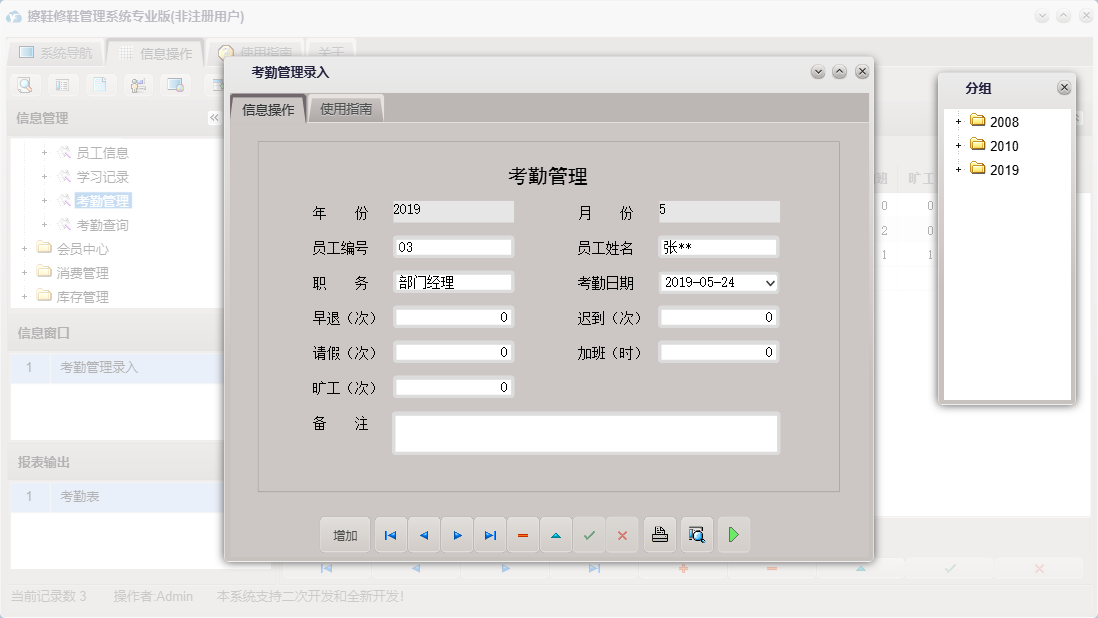Open the printer icon to print attendance
Image resolution: width=1098 pixels, height=618 pixels.
[660, 535]
